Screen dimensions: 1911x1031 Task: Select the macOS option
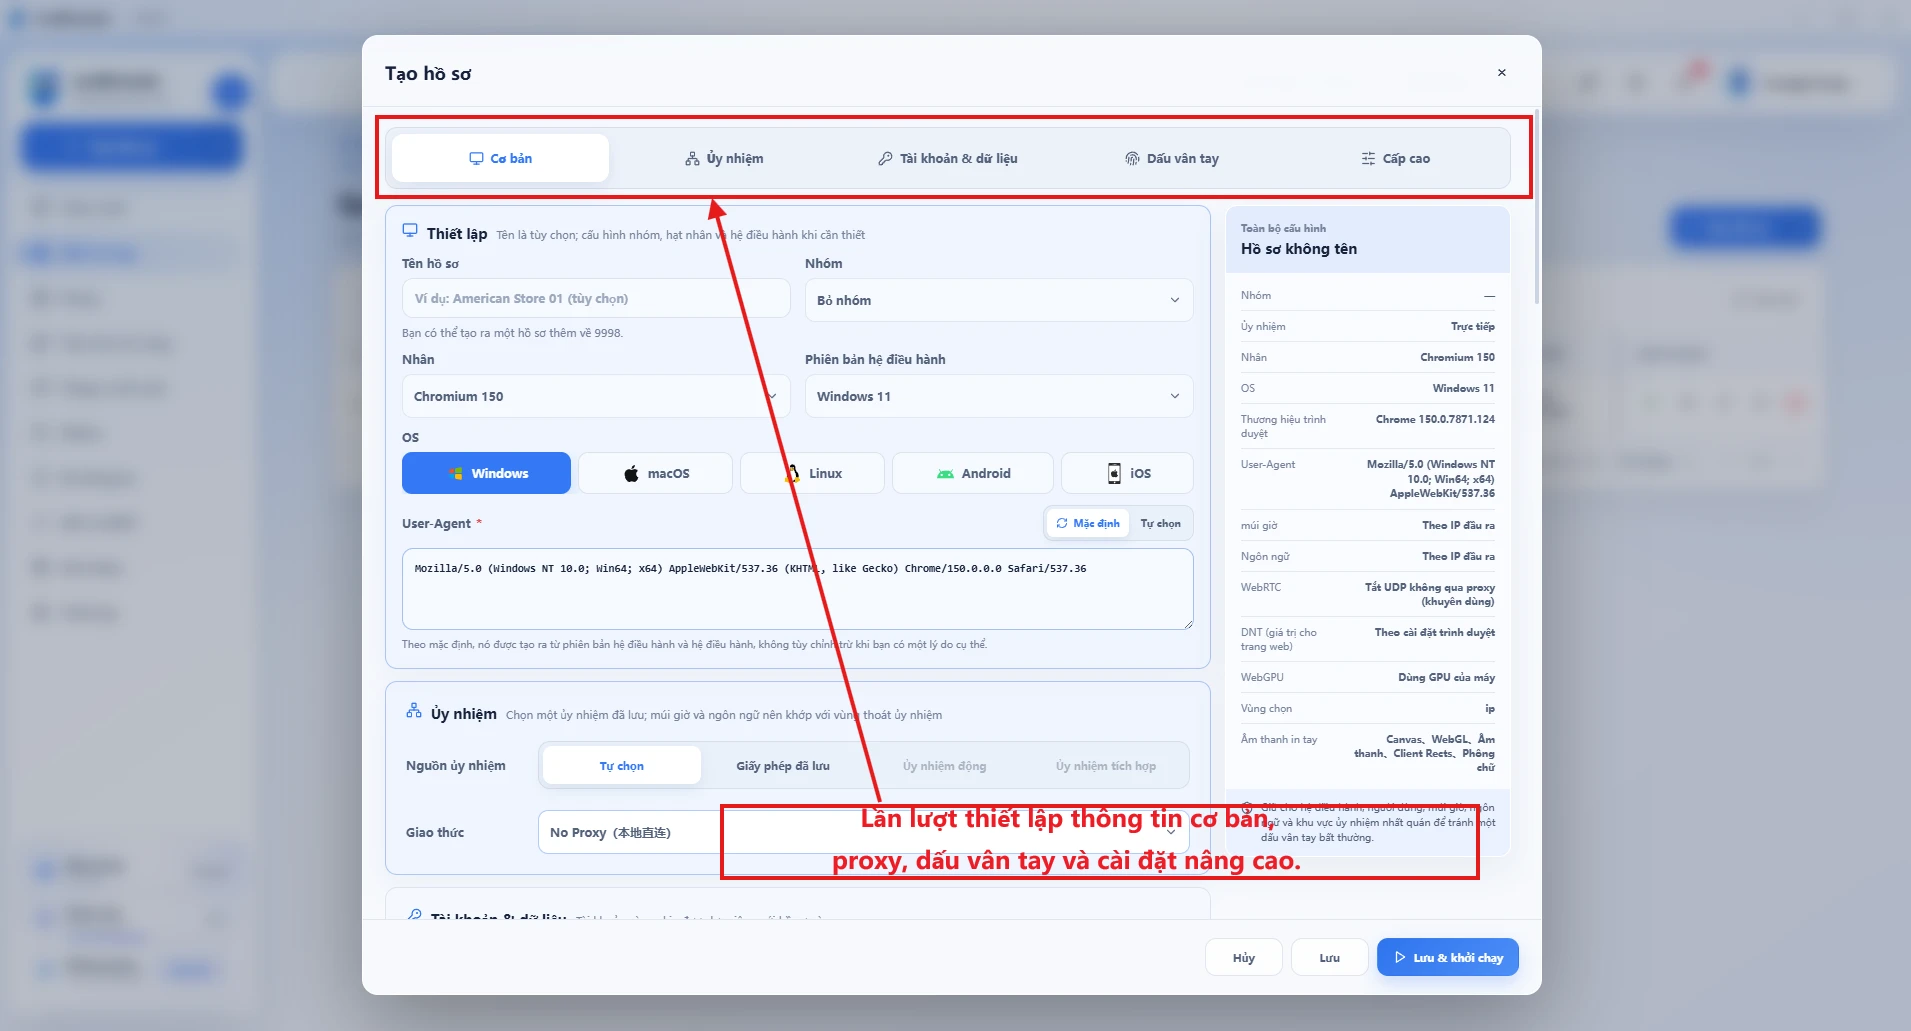(655, 473)
